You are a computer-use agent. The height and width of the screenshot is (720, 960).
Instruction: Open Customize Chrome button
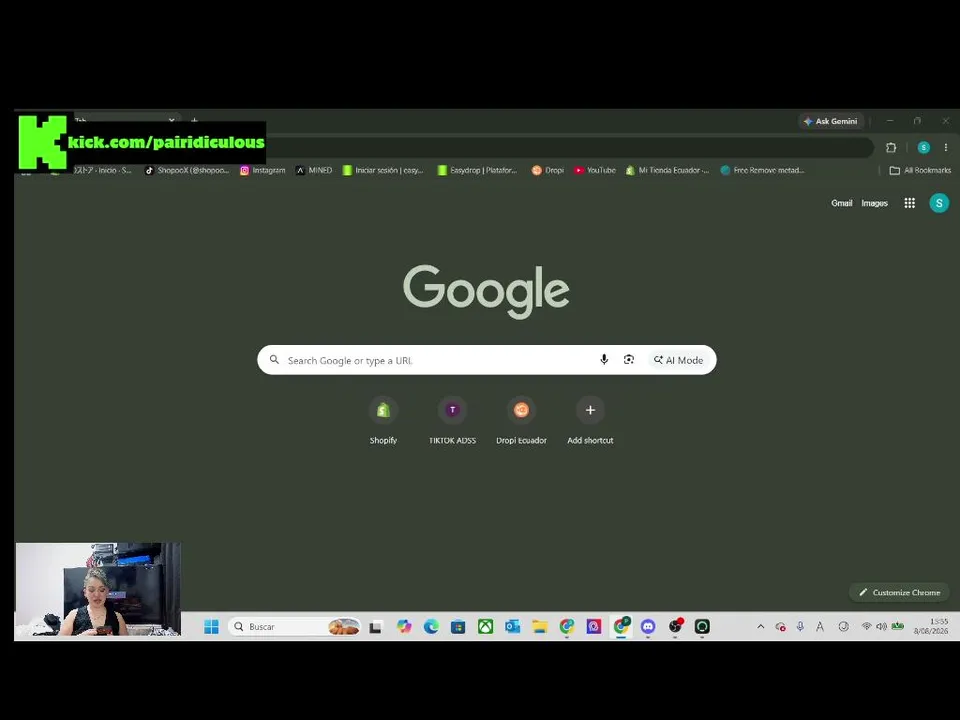[x=899, y=593]
